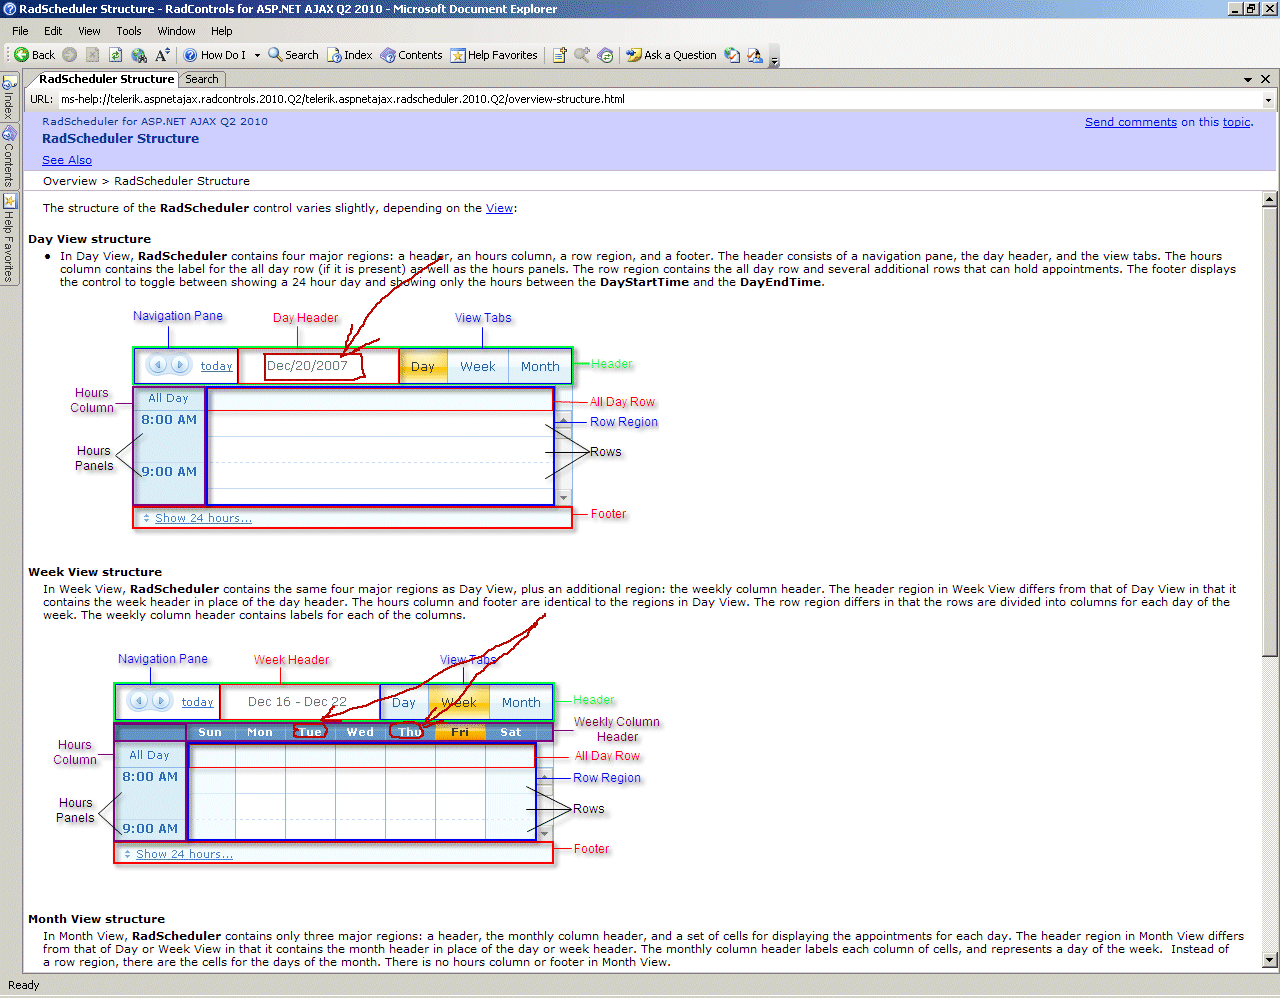Follow the Send comments link

[1131, 122]
